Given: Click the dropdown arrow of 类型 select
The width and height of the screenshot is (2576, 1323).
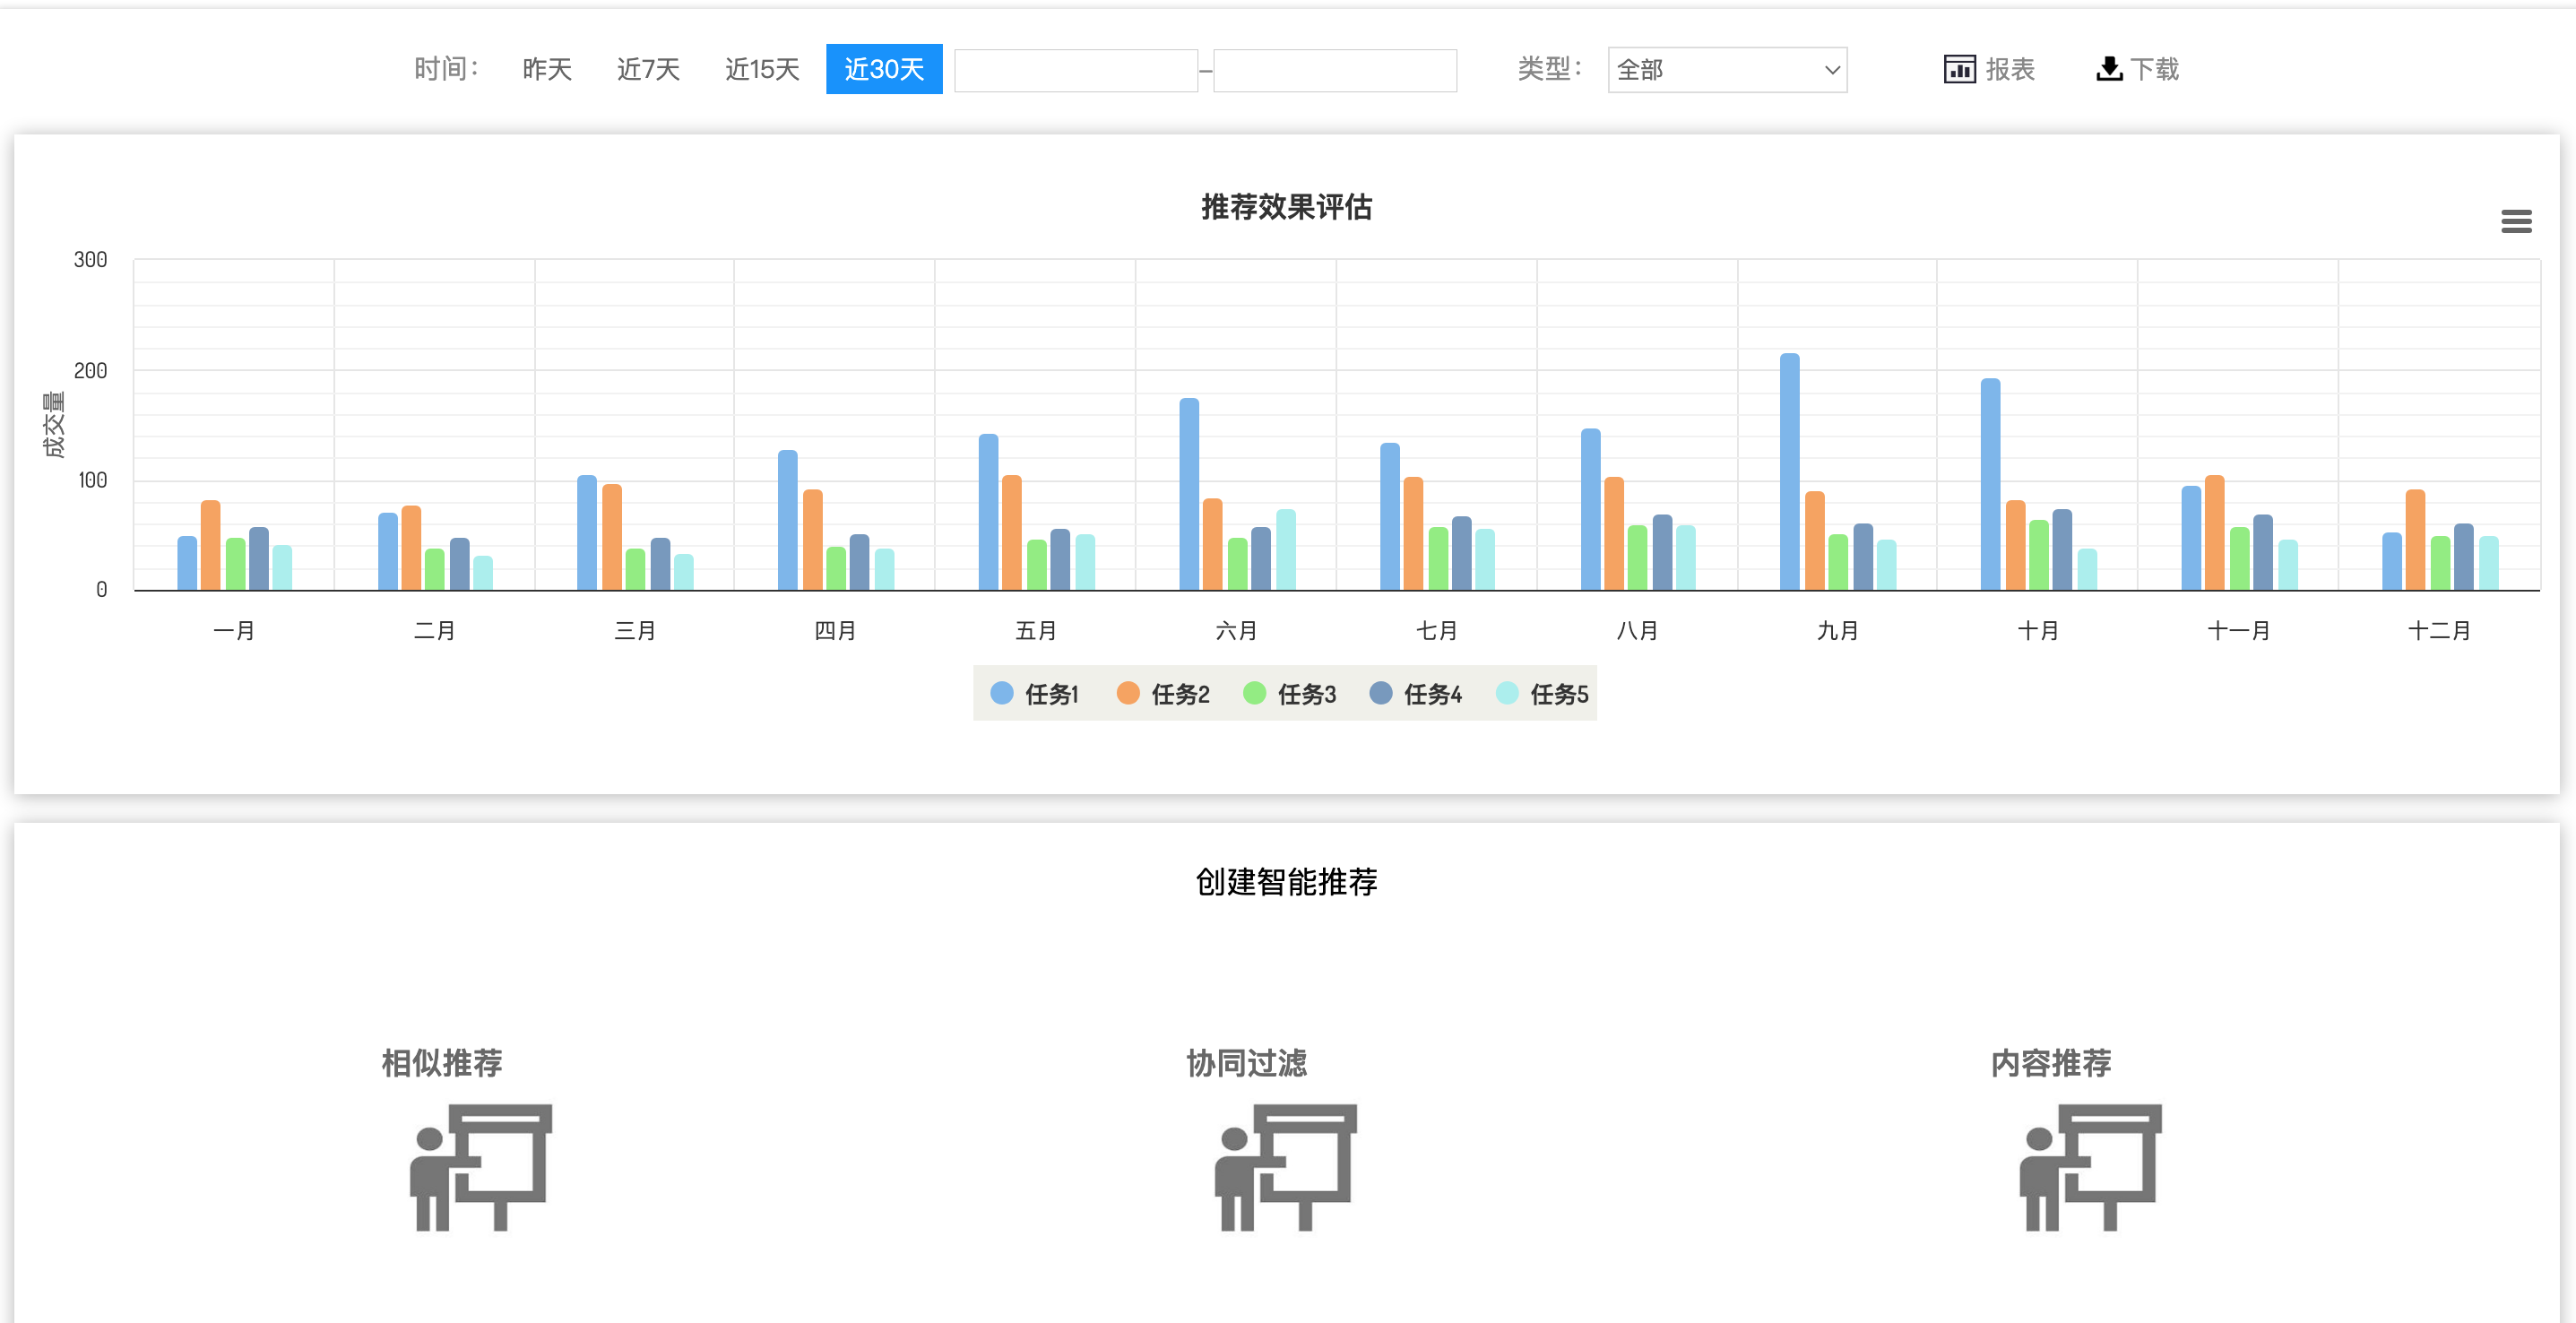Looking at the screenshot, I should tap(1831, 70).
